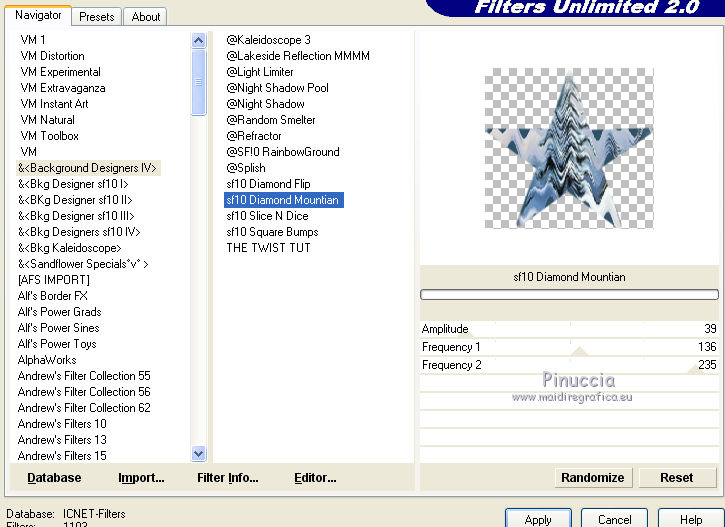Select Andrew's Filters 15
This screenshot has width=725, height=527.
click(x=62, y=456)
